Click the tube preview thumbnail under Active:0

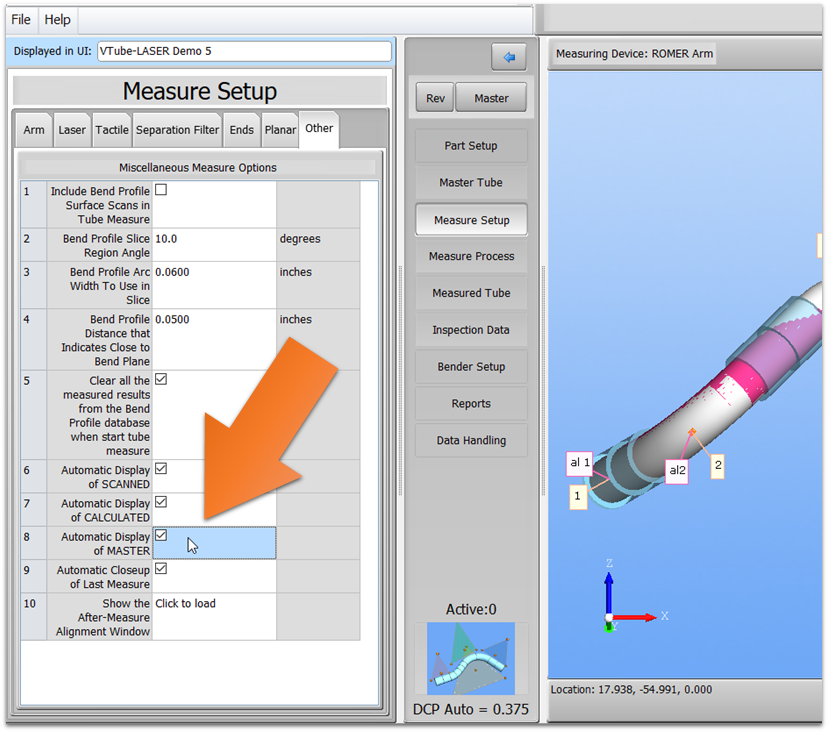tap(471, 658)
